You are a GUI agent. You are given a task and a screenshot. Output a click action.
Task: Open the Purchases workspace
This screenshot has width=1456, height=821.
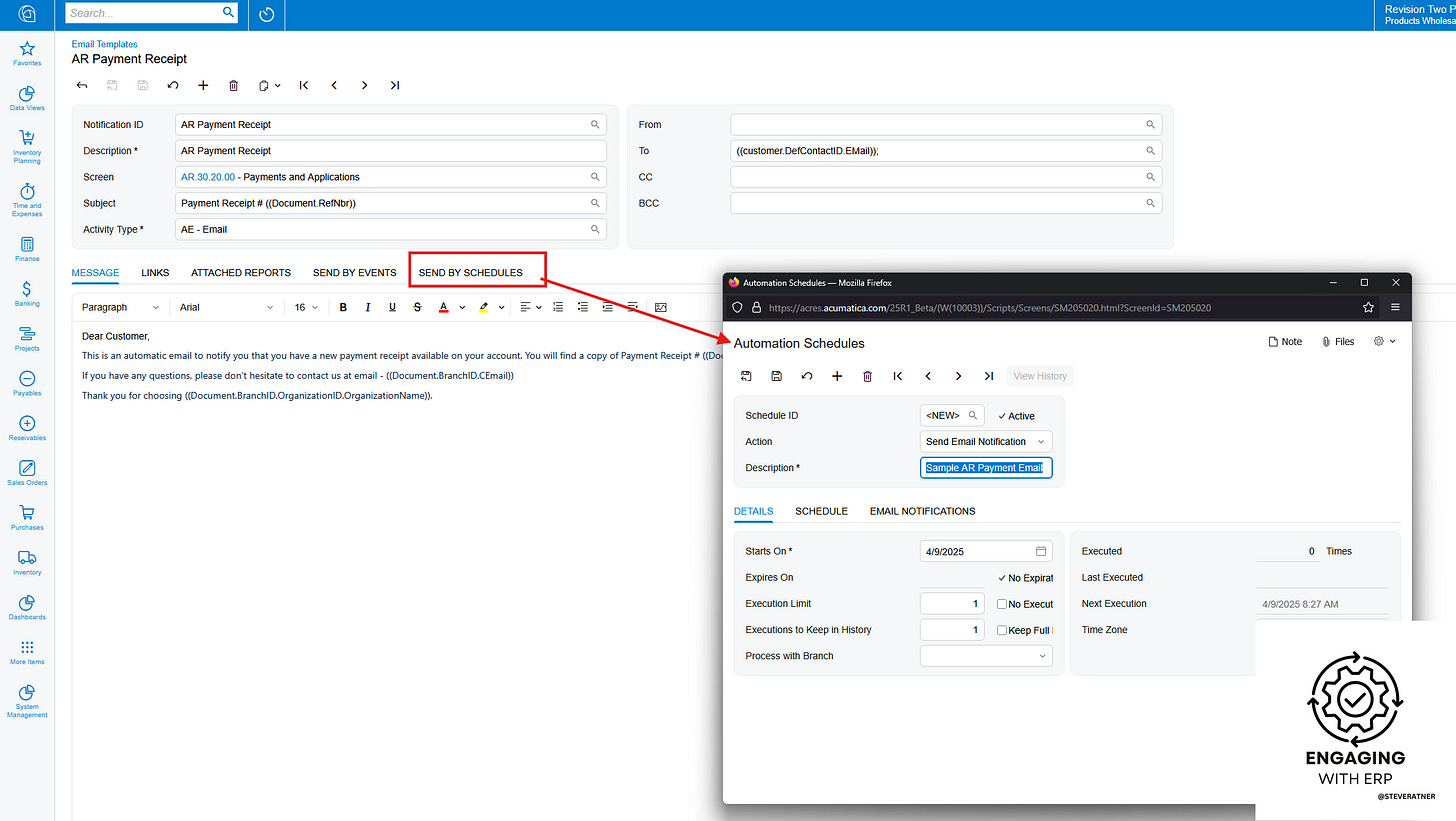pos(27,517)
